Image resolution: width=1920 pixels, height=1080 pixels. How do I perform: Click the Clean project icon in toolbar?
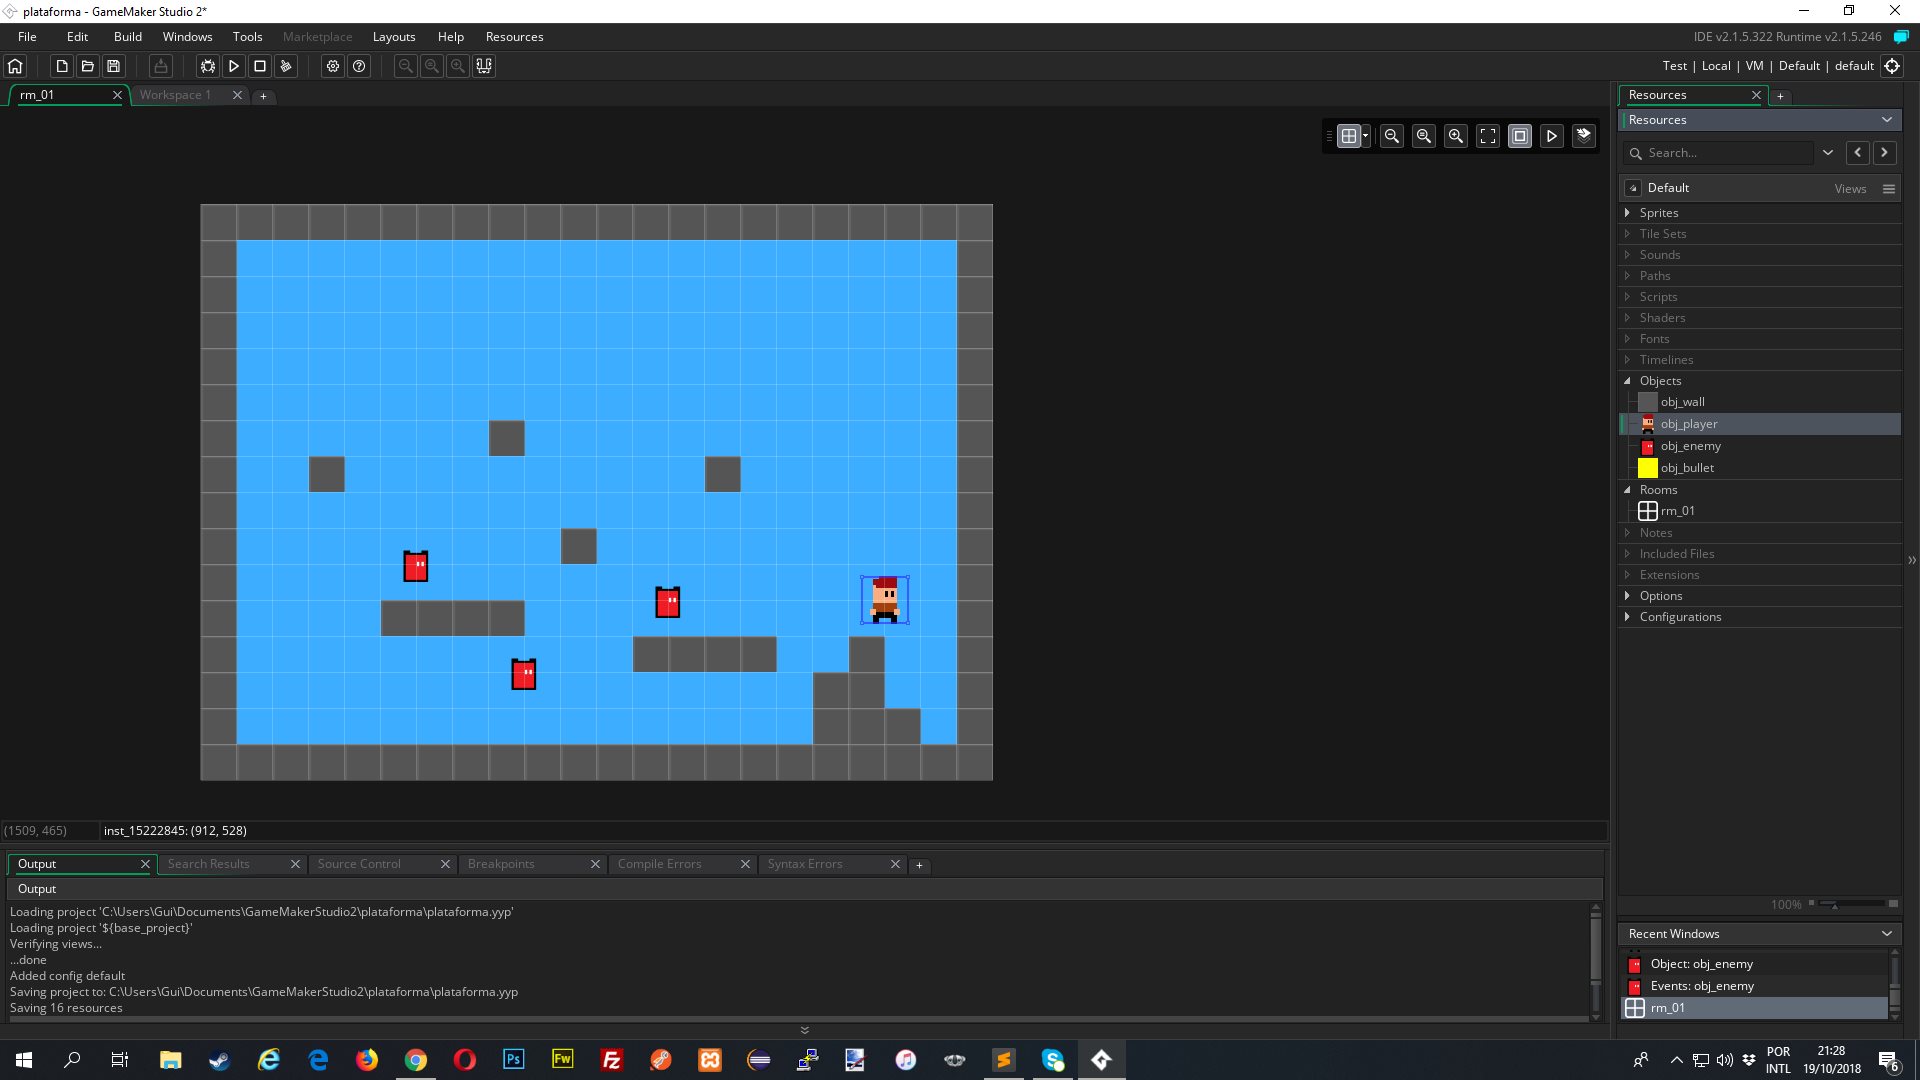pos(286,66)
